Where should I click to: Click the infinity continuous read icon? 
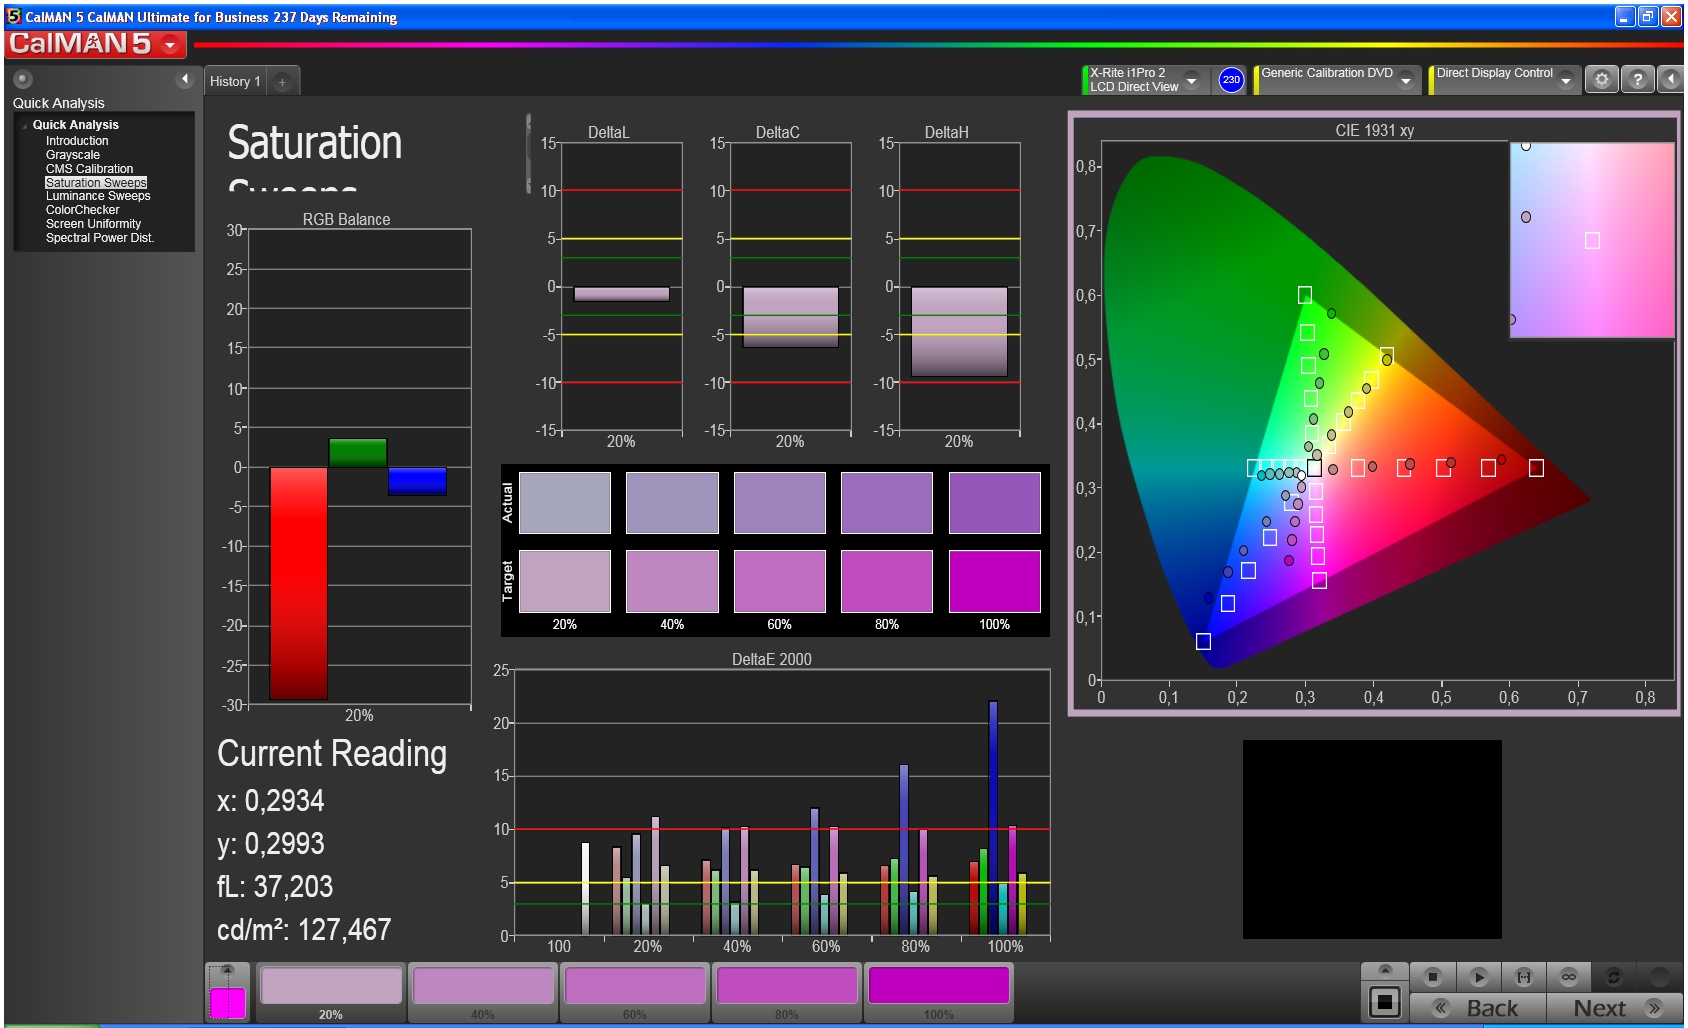point(1569,977)
